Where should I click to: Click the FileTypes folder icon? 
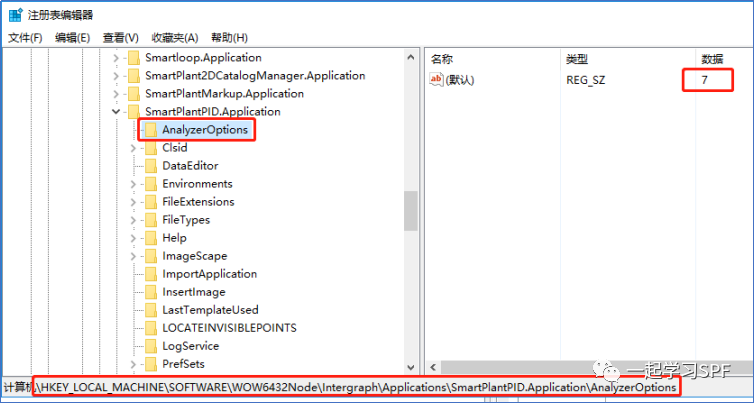tap(151, 220)
